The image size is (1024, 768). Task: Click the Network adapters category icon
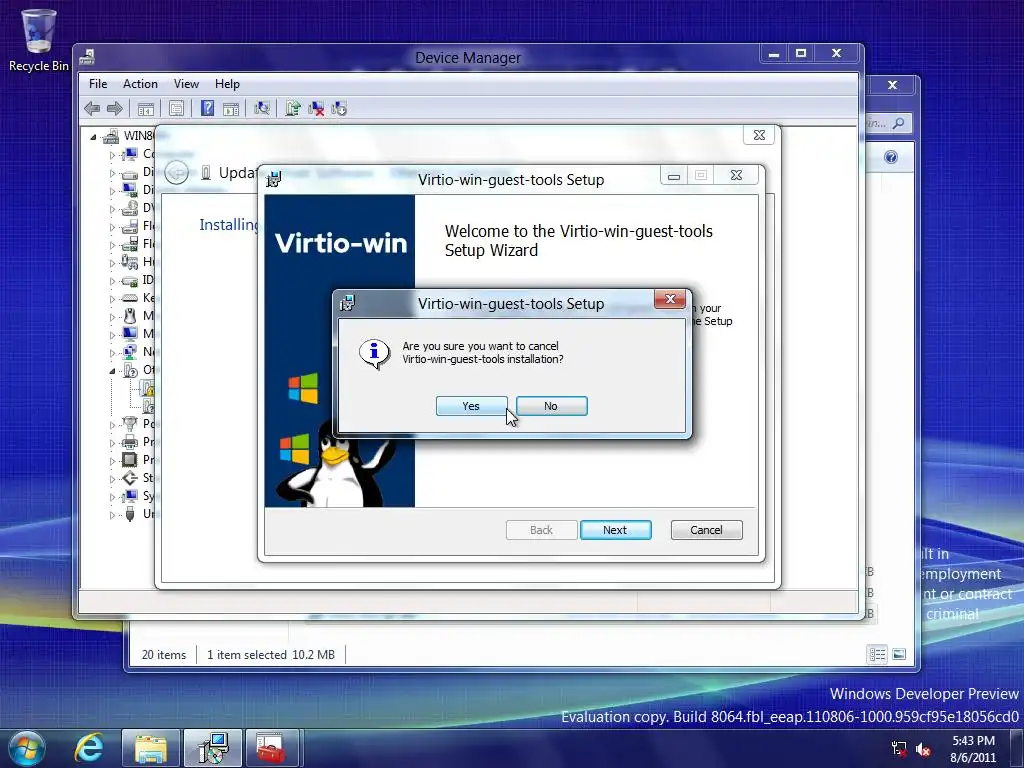tap(130, 352)
